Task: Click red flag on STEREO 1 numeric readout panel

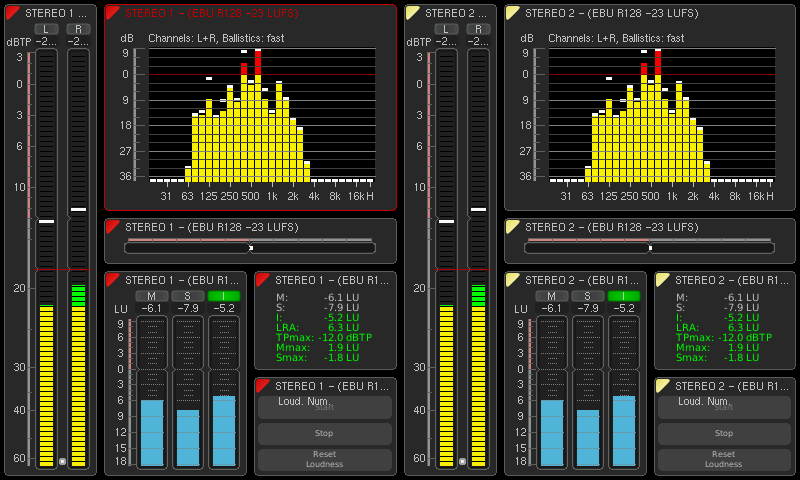Action: [x=262, y=280]
